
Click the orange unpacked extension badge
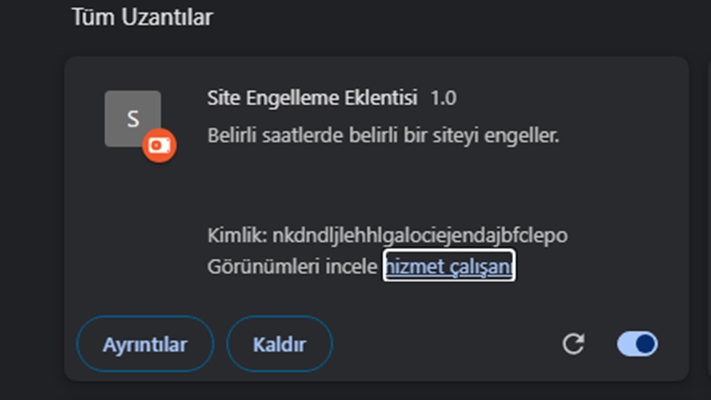[x=159, y=146]
